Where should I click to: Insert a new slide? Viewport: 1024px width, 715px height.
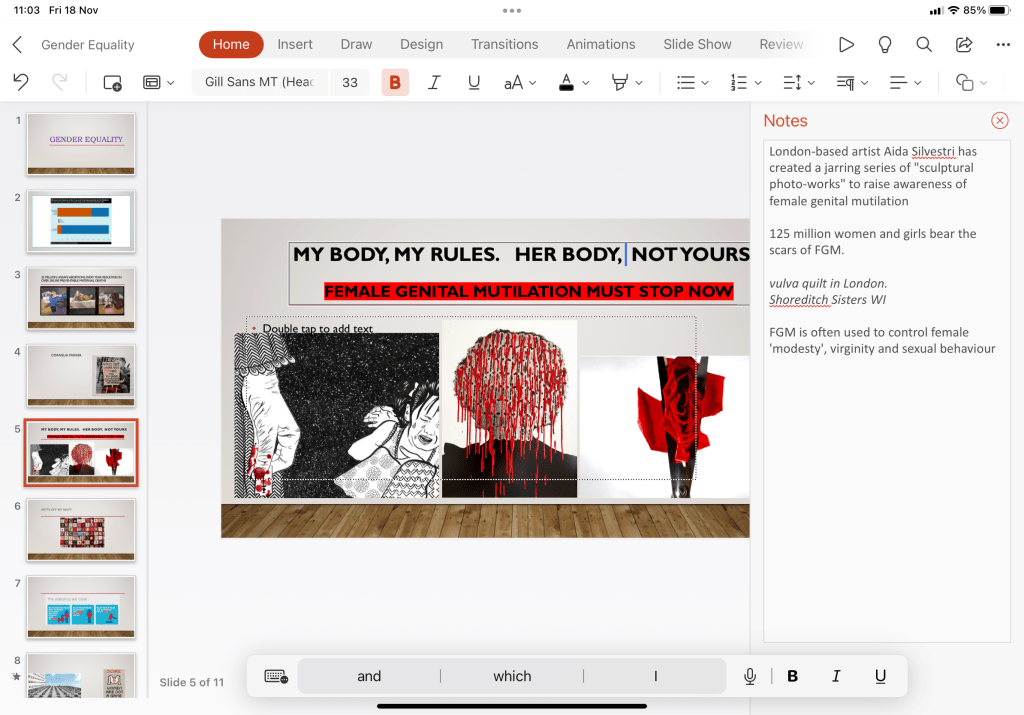point(112,83)
